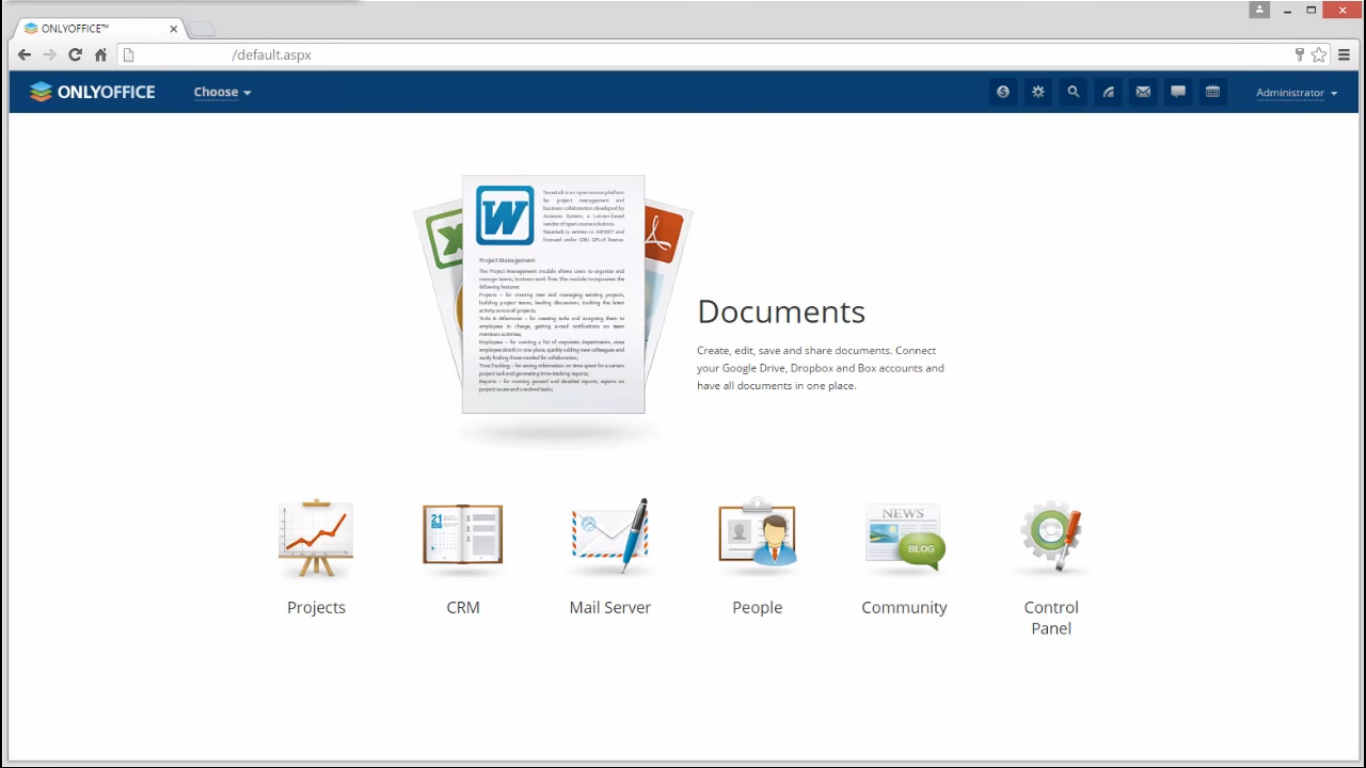
Task: Open the calendar icon in header
Action: 1213,92
